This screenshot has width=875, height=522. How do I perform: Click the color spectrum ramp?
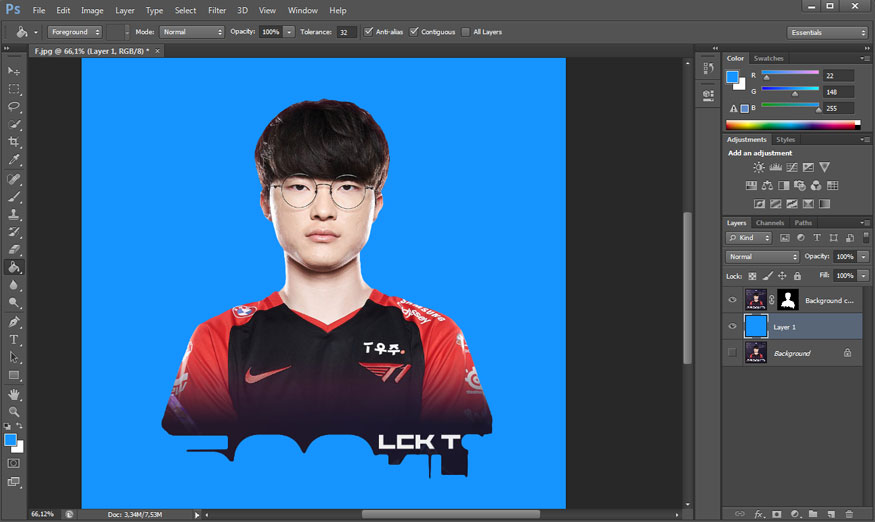[x=792, y=124]
